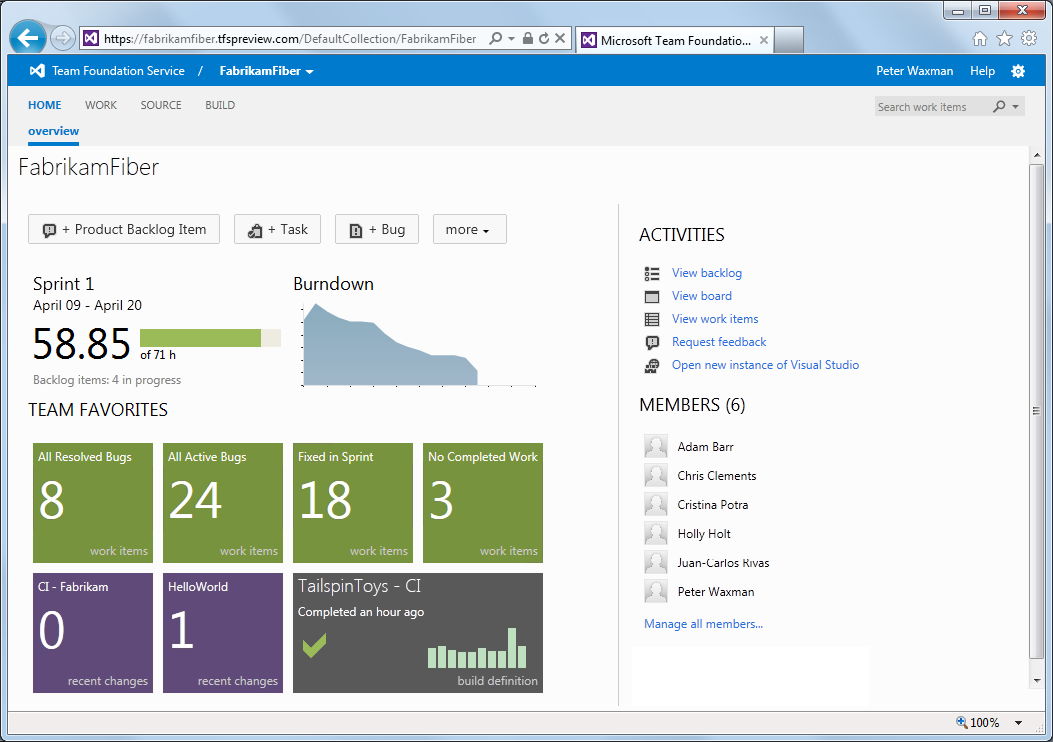This screenshot has height=742, width=1053.
Task: Select the overview sub-tab
Action: [x=53, y=131]
